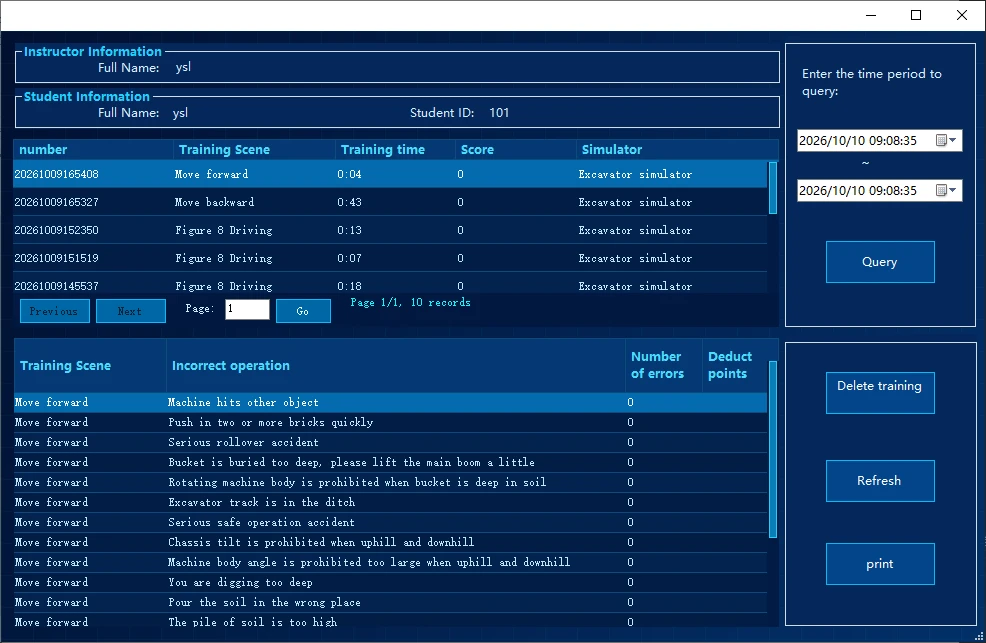The height and width of the screenshot is (643, 986).
Task: Click the Student ID value 101
Action: pyautogui.click(x=499, y=113)
